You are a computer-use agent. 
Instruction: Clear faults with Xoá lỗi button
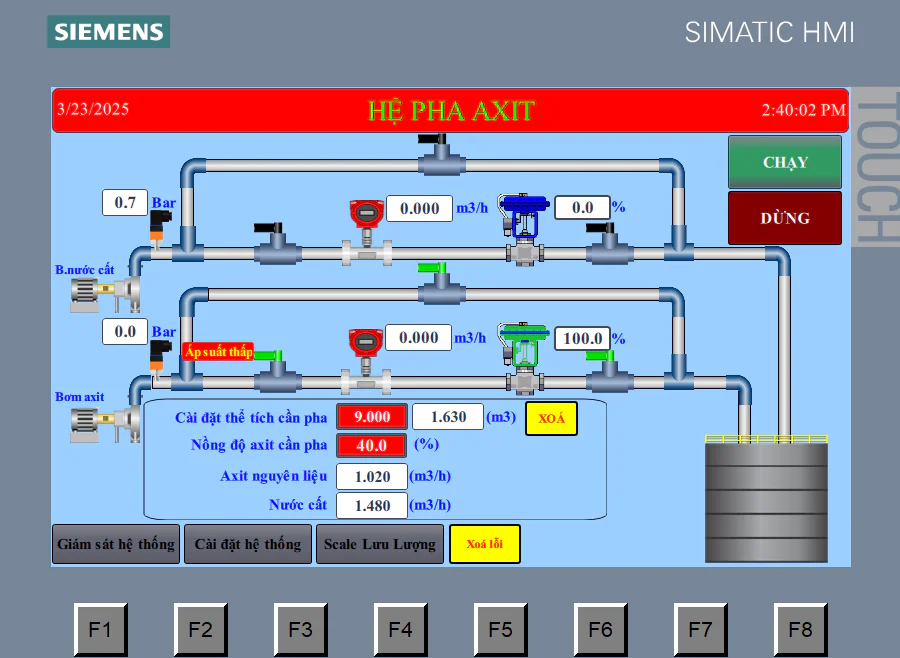click(485, 544)
